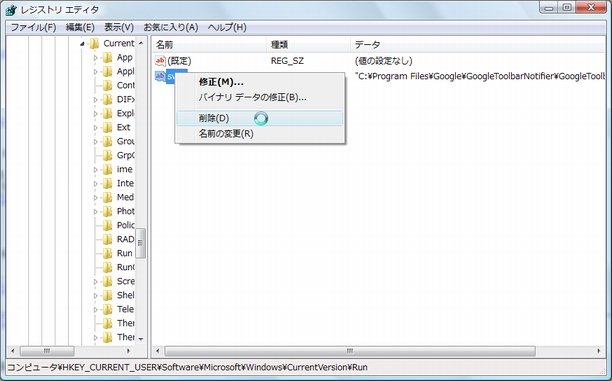Open the 表示(V) menu
The width and height of the screenshot is (612, 381).
[119, 27]
